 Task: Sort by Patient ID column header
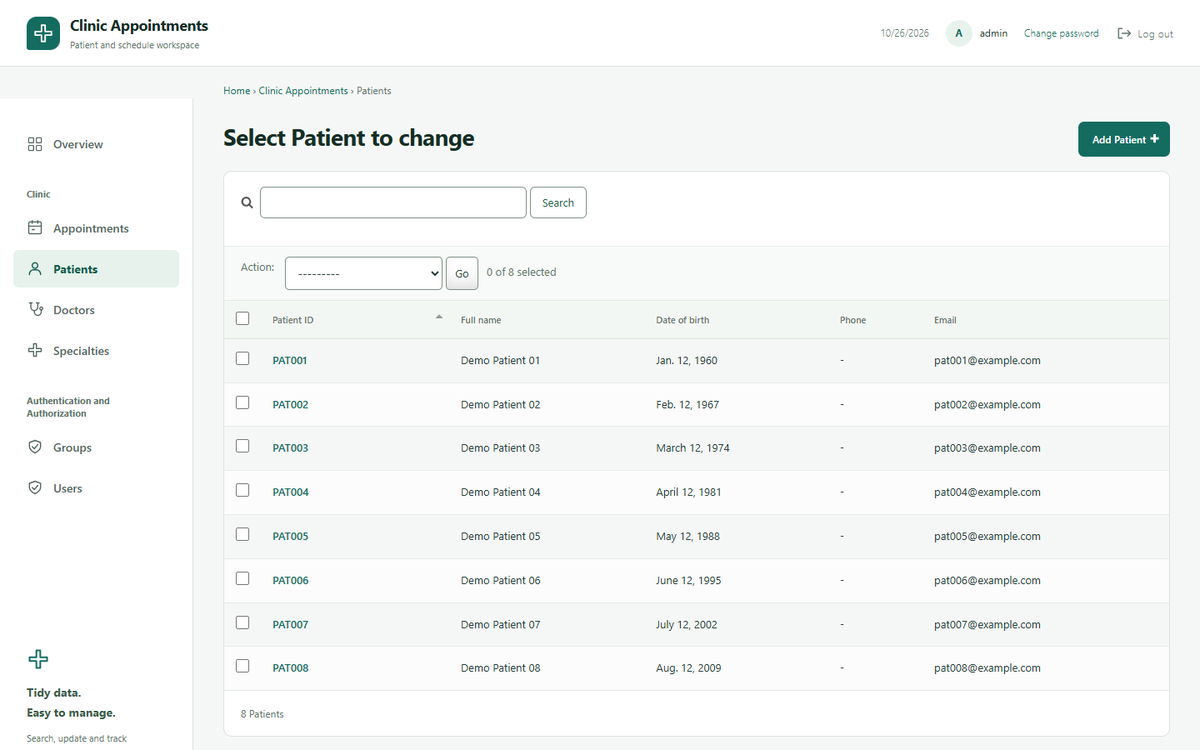click(293, 320)
